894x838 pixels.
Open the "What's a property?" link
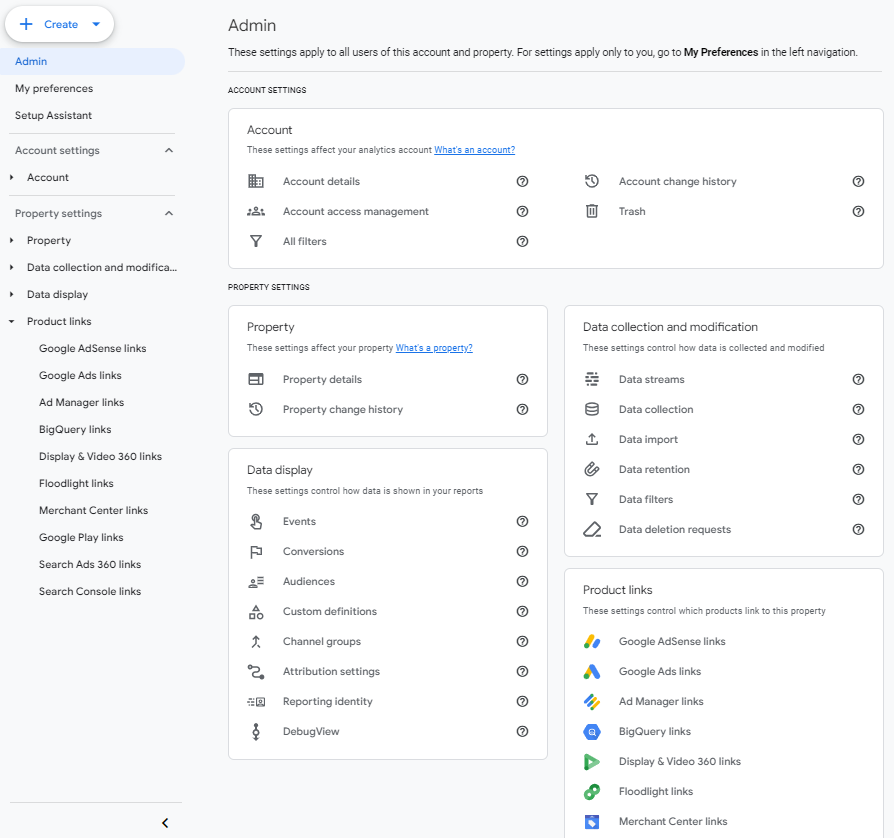[x=434, y=348]
